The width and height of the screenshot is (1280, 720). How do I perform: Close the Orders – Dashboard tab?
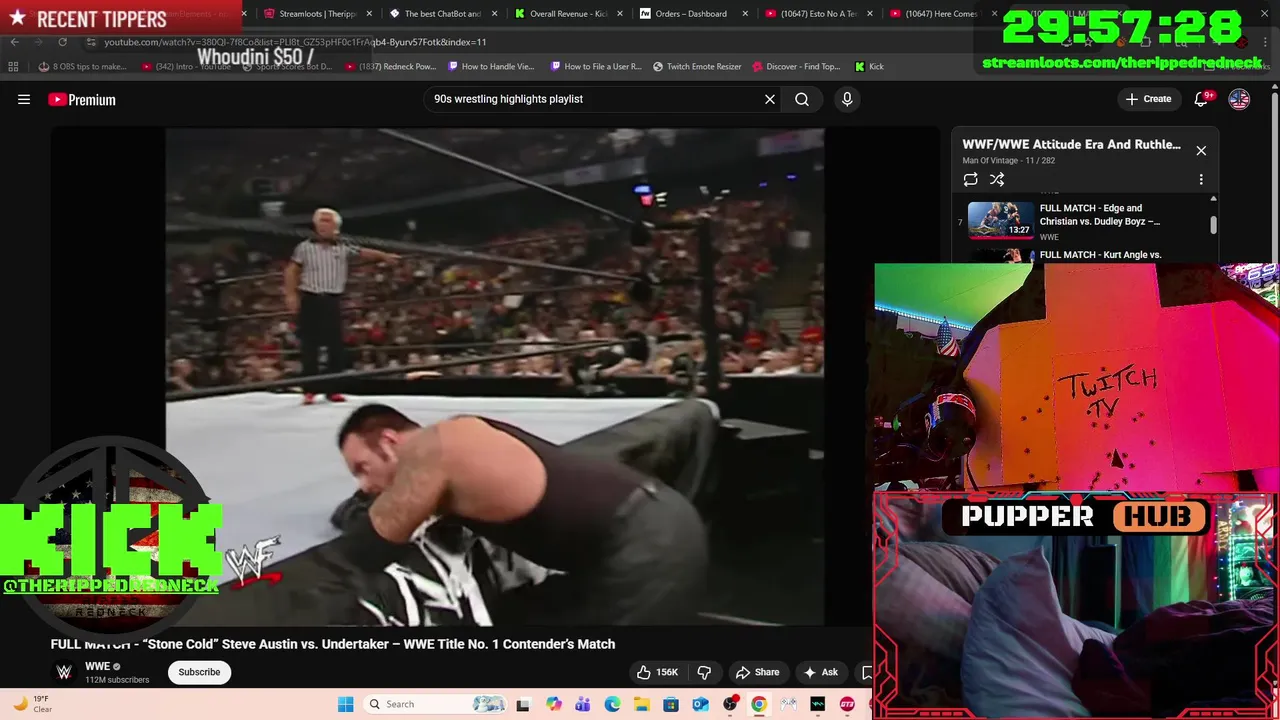tap(745, 14)
